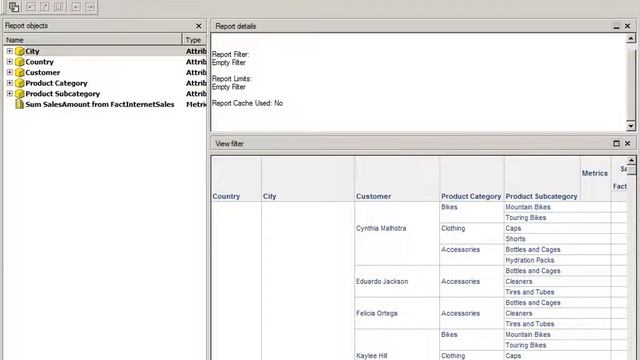Viewport: 640px width, 360px height.
Task: Click Touring Bikes under Cynthia Malhotra
Action: click(x=558, y=218)
